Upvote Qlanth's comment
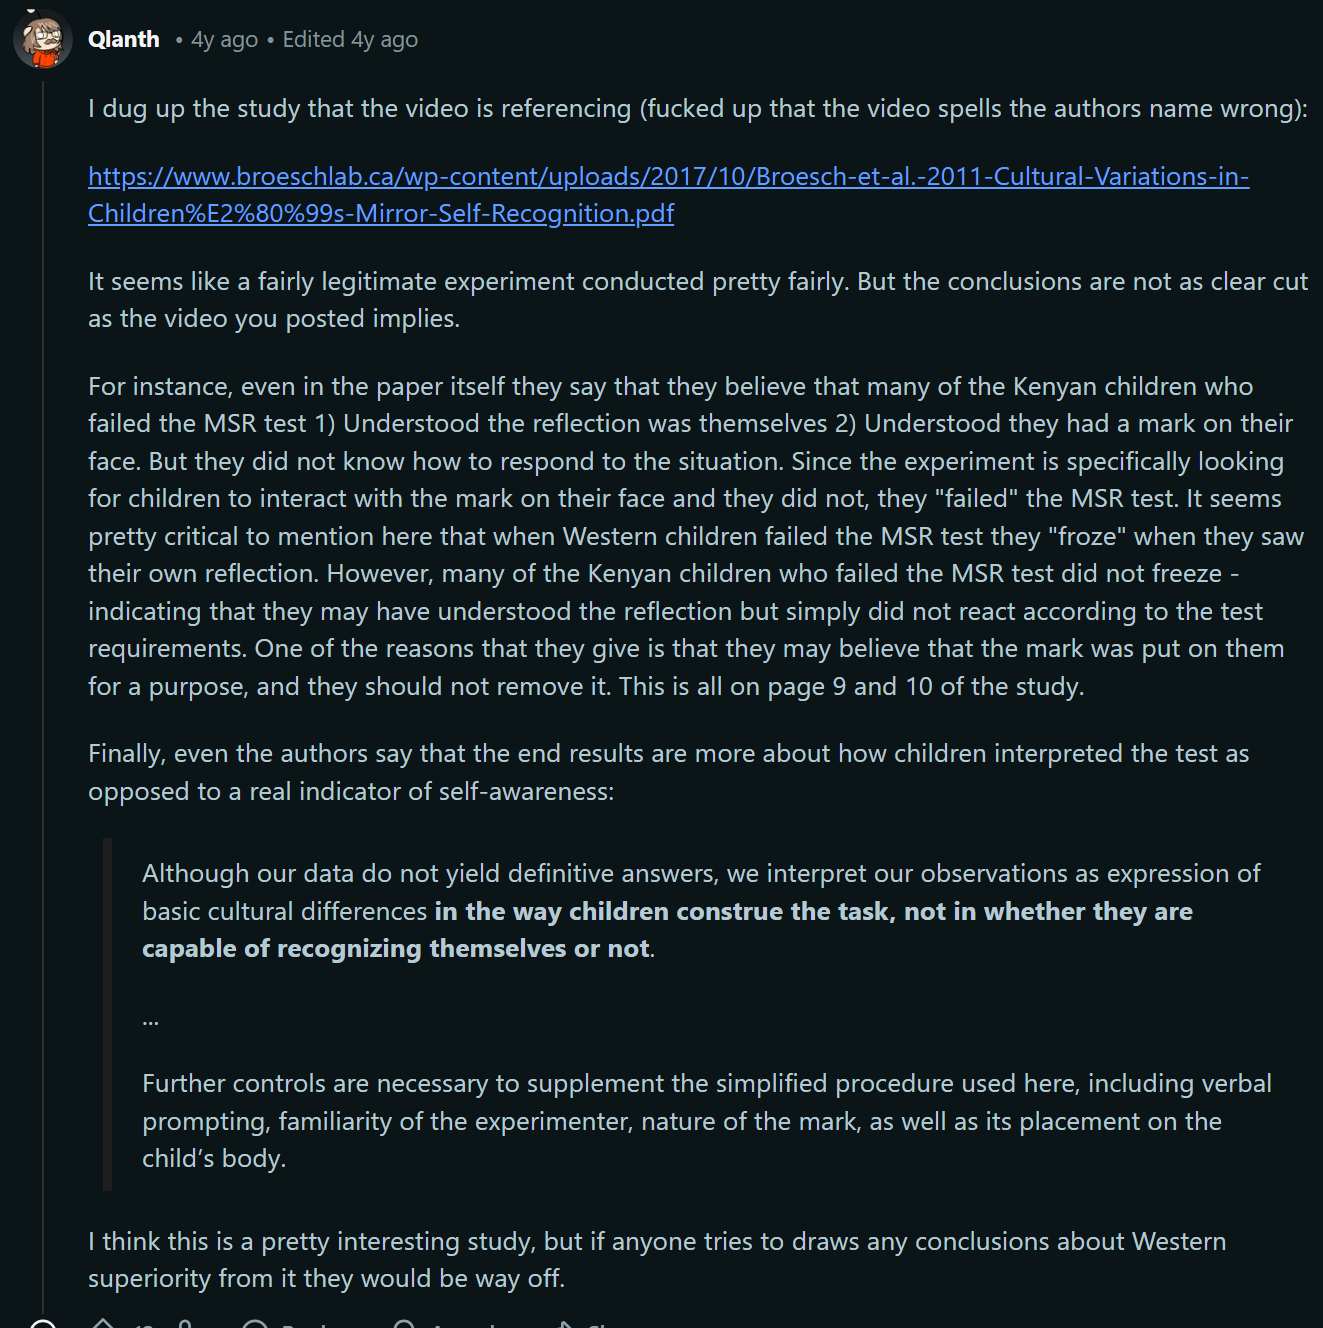The image size is (1323, 1328). pyautogui.click(x=103, y=1324)
